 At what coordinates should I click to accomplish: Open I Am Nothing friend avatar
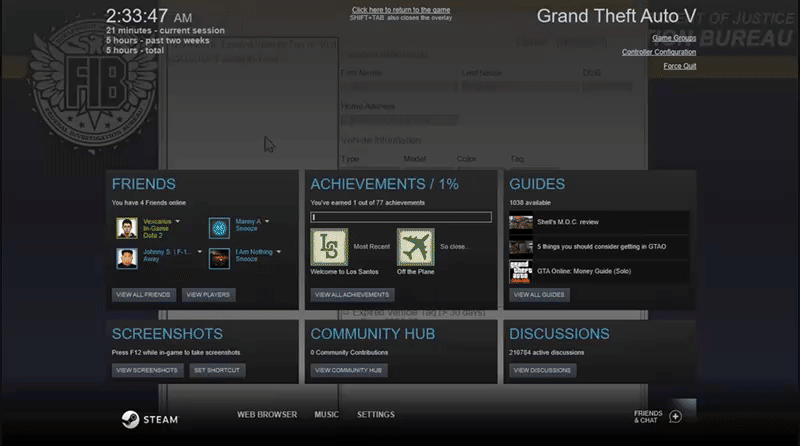point(219,258)
